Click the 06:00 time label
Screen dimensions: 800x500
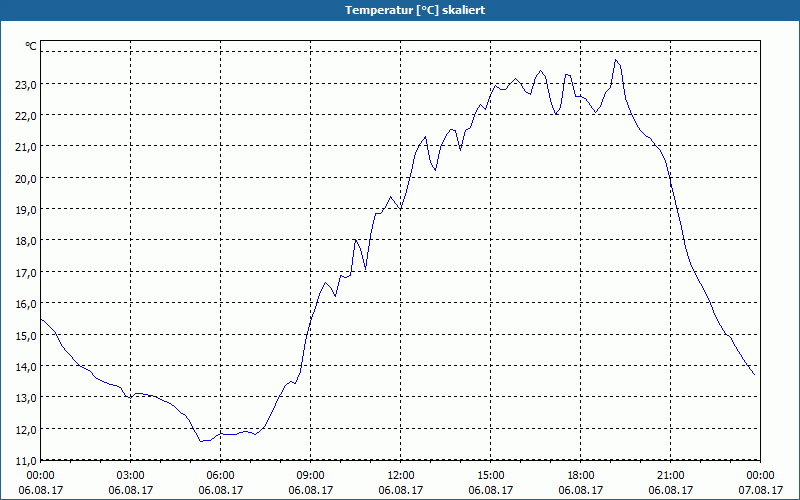[x=220, y=476]
